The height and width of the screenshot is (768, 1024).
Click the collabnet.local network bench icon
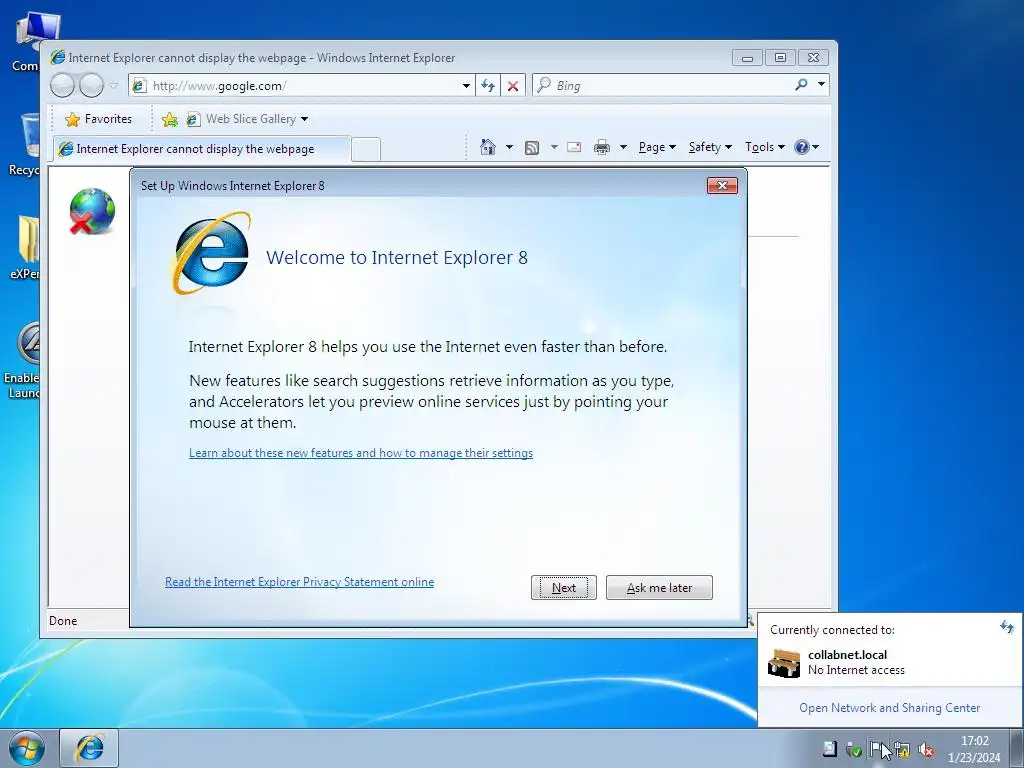pyautogui.click(x=784, y=663)
